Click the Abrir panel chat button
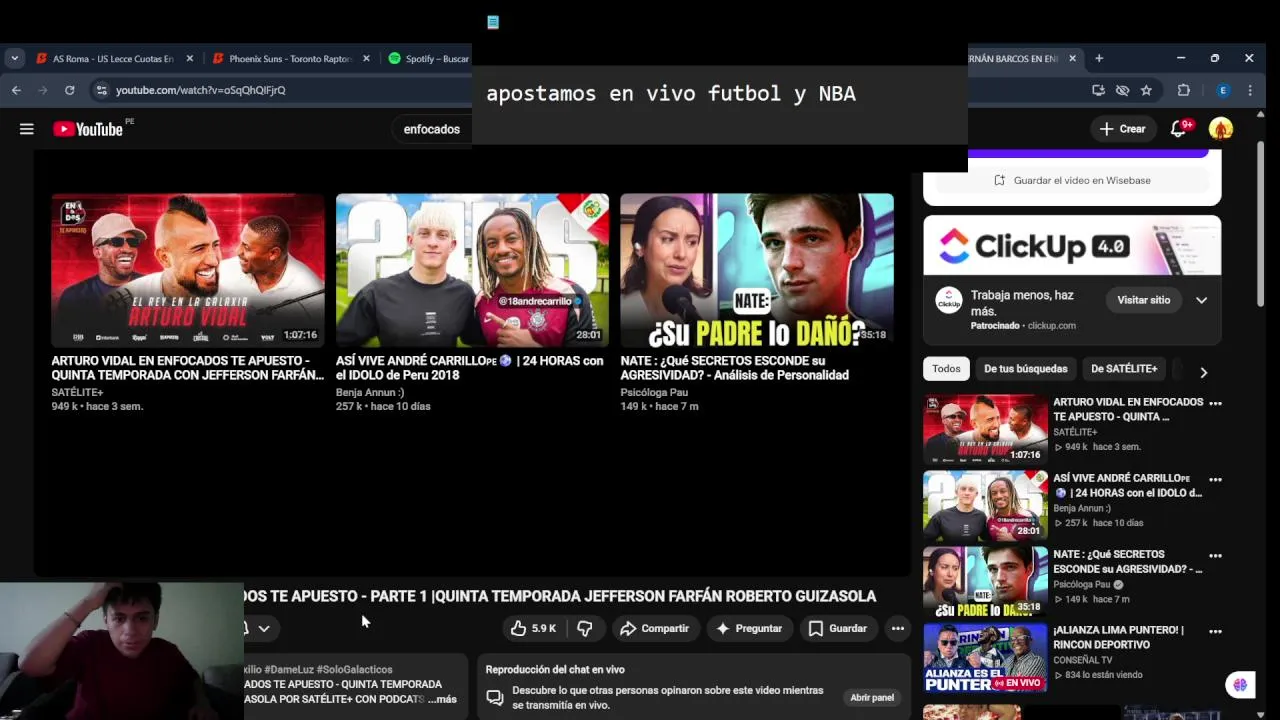The width and height of the screenshot is (1280, 720). click(x=872, y=697)
